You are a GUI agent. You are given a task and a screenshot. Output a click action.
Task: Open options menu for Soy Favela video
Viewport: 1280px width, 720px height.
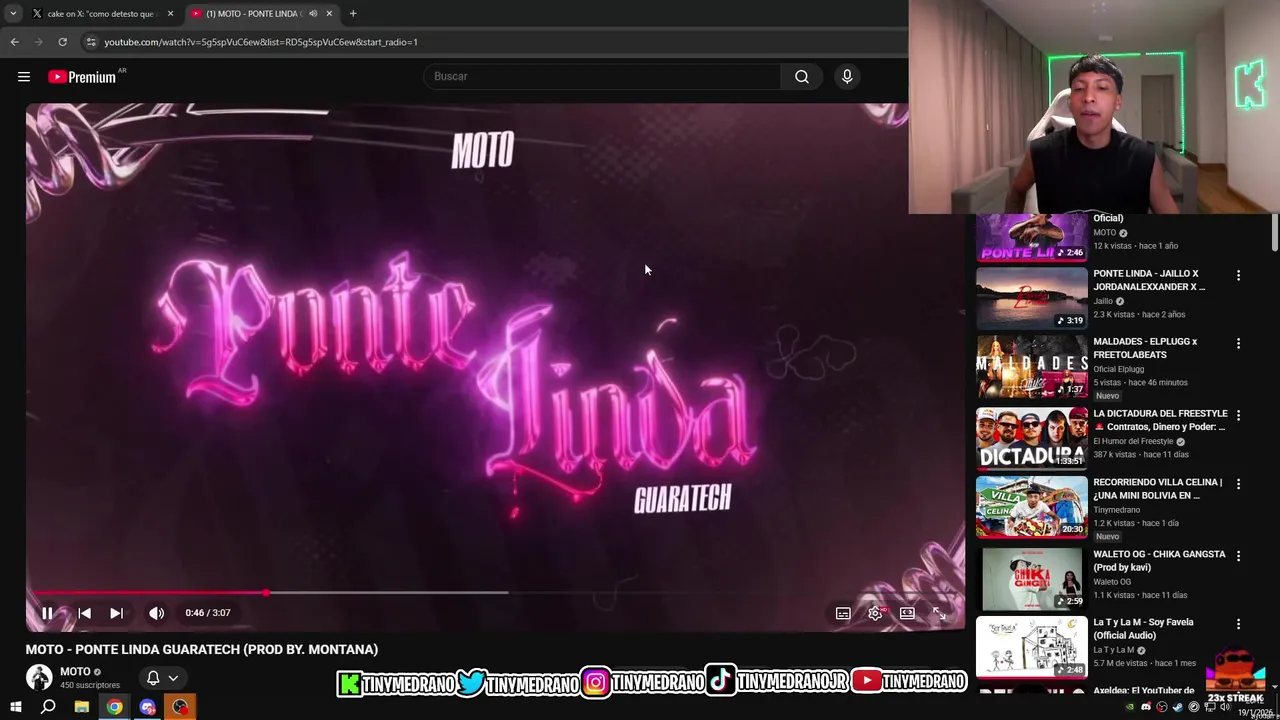(x=1238, y=624)
